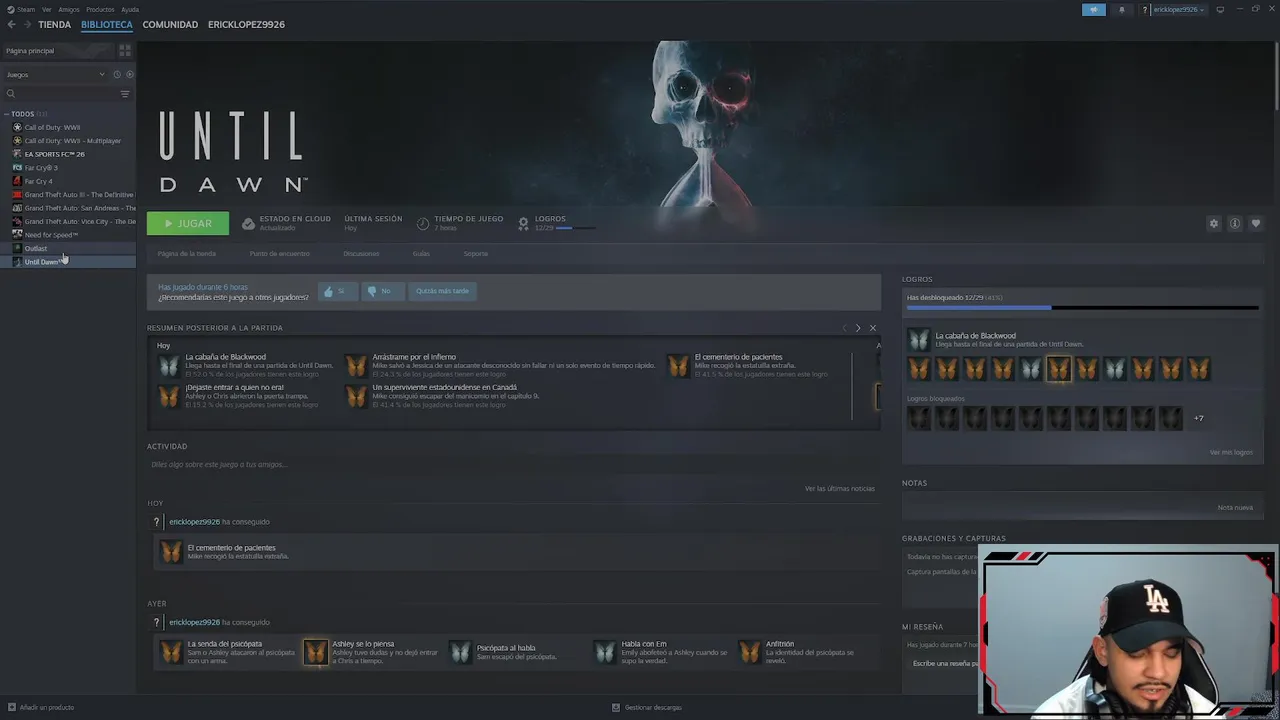Close the post-game summary panel
The height and width of the screenshot is (720, 1280).
click(x=872, y=328)
